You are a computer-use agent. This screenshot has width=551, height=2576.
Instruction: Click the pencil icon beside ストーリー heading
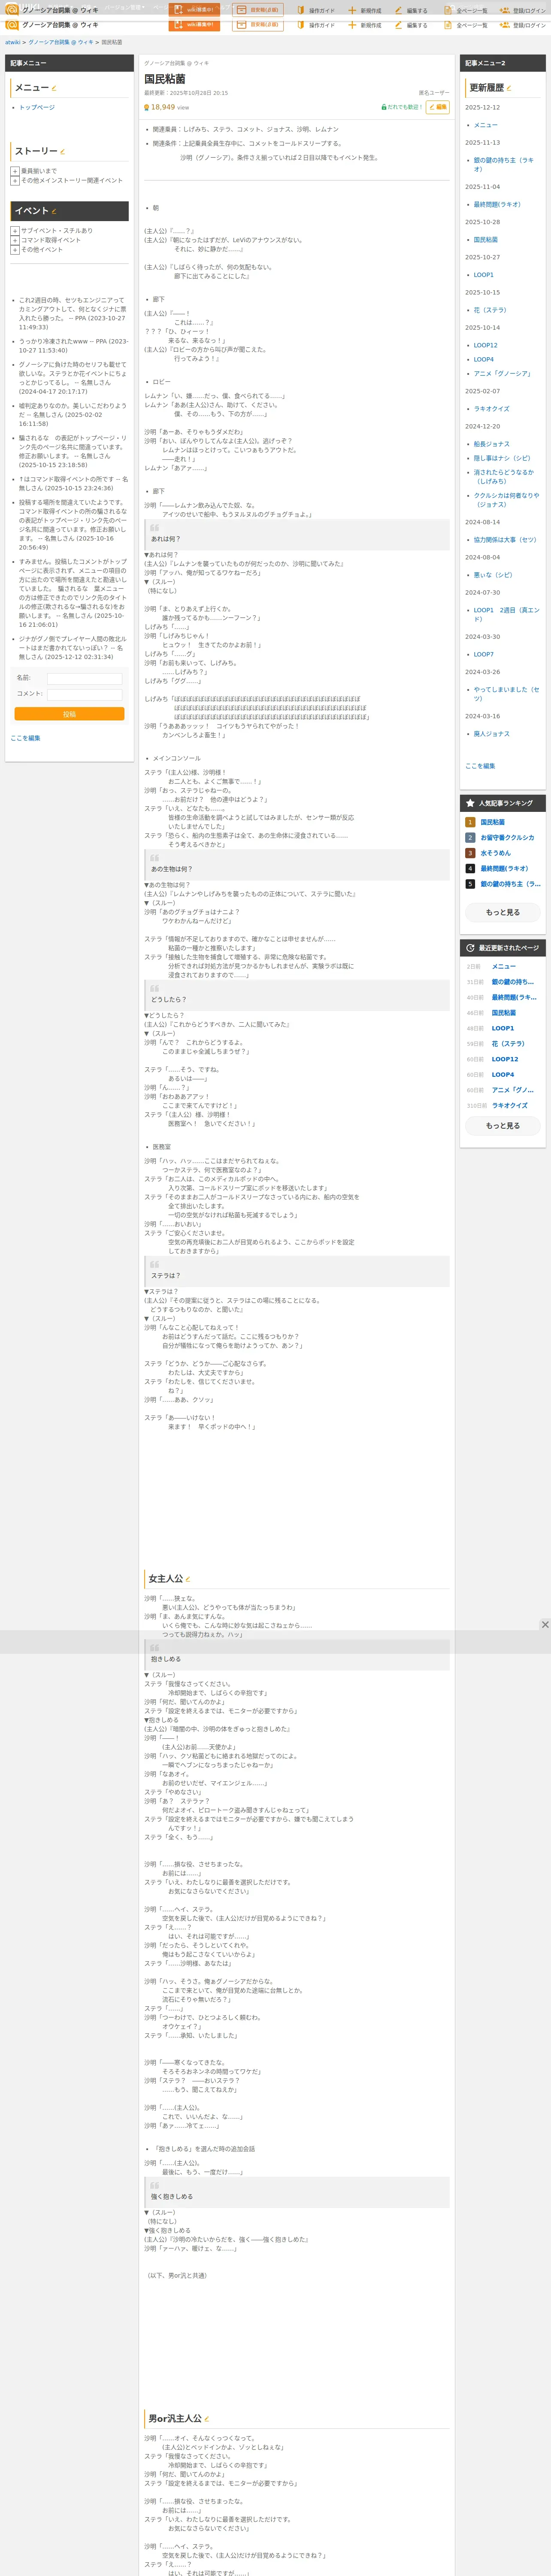point(62,152)
